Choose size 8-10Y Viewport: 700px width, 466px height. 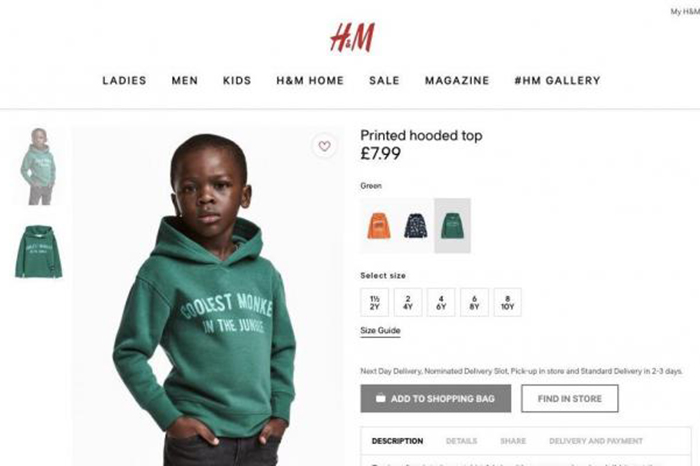point(508,303)
